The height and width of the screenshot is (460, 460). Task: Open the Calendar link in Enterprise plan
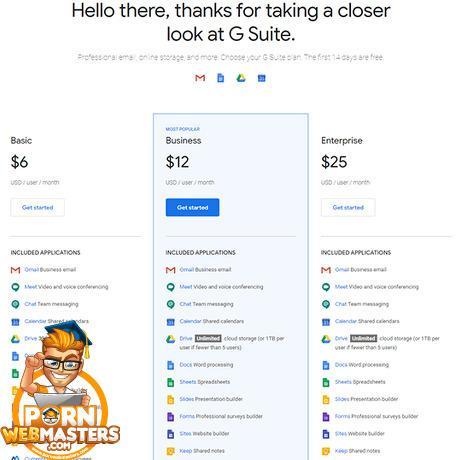click(346, 321)
